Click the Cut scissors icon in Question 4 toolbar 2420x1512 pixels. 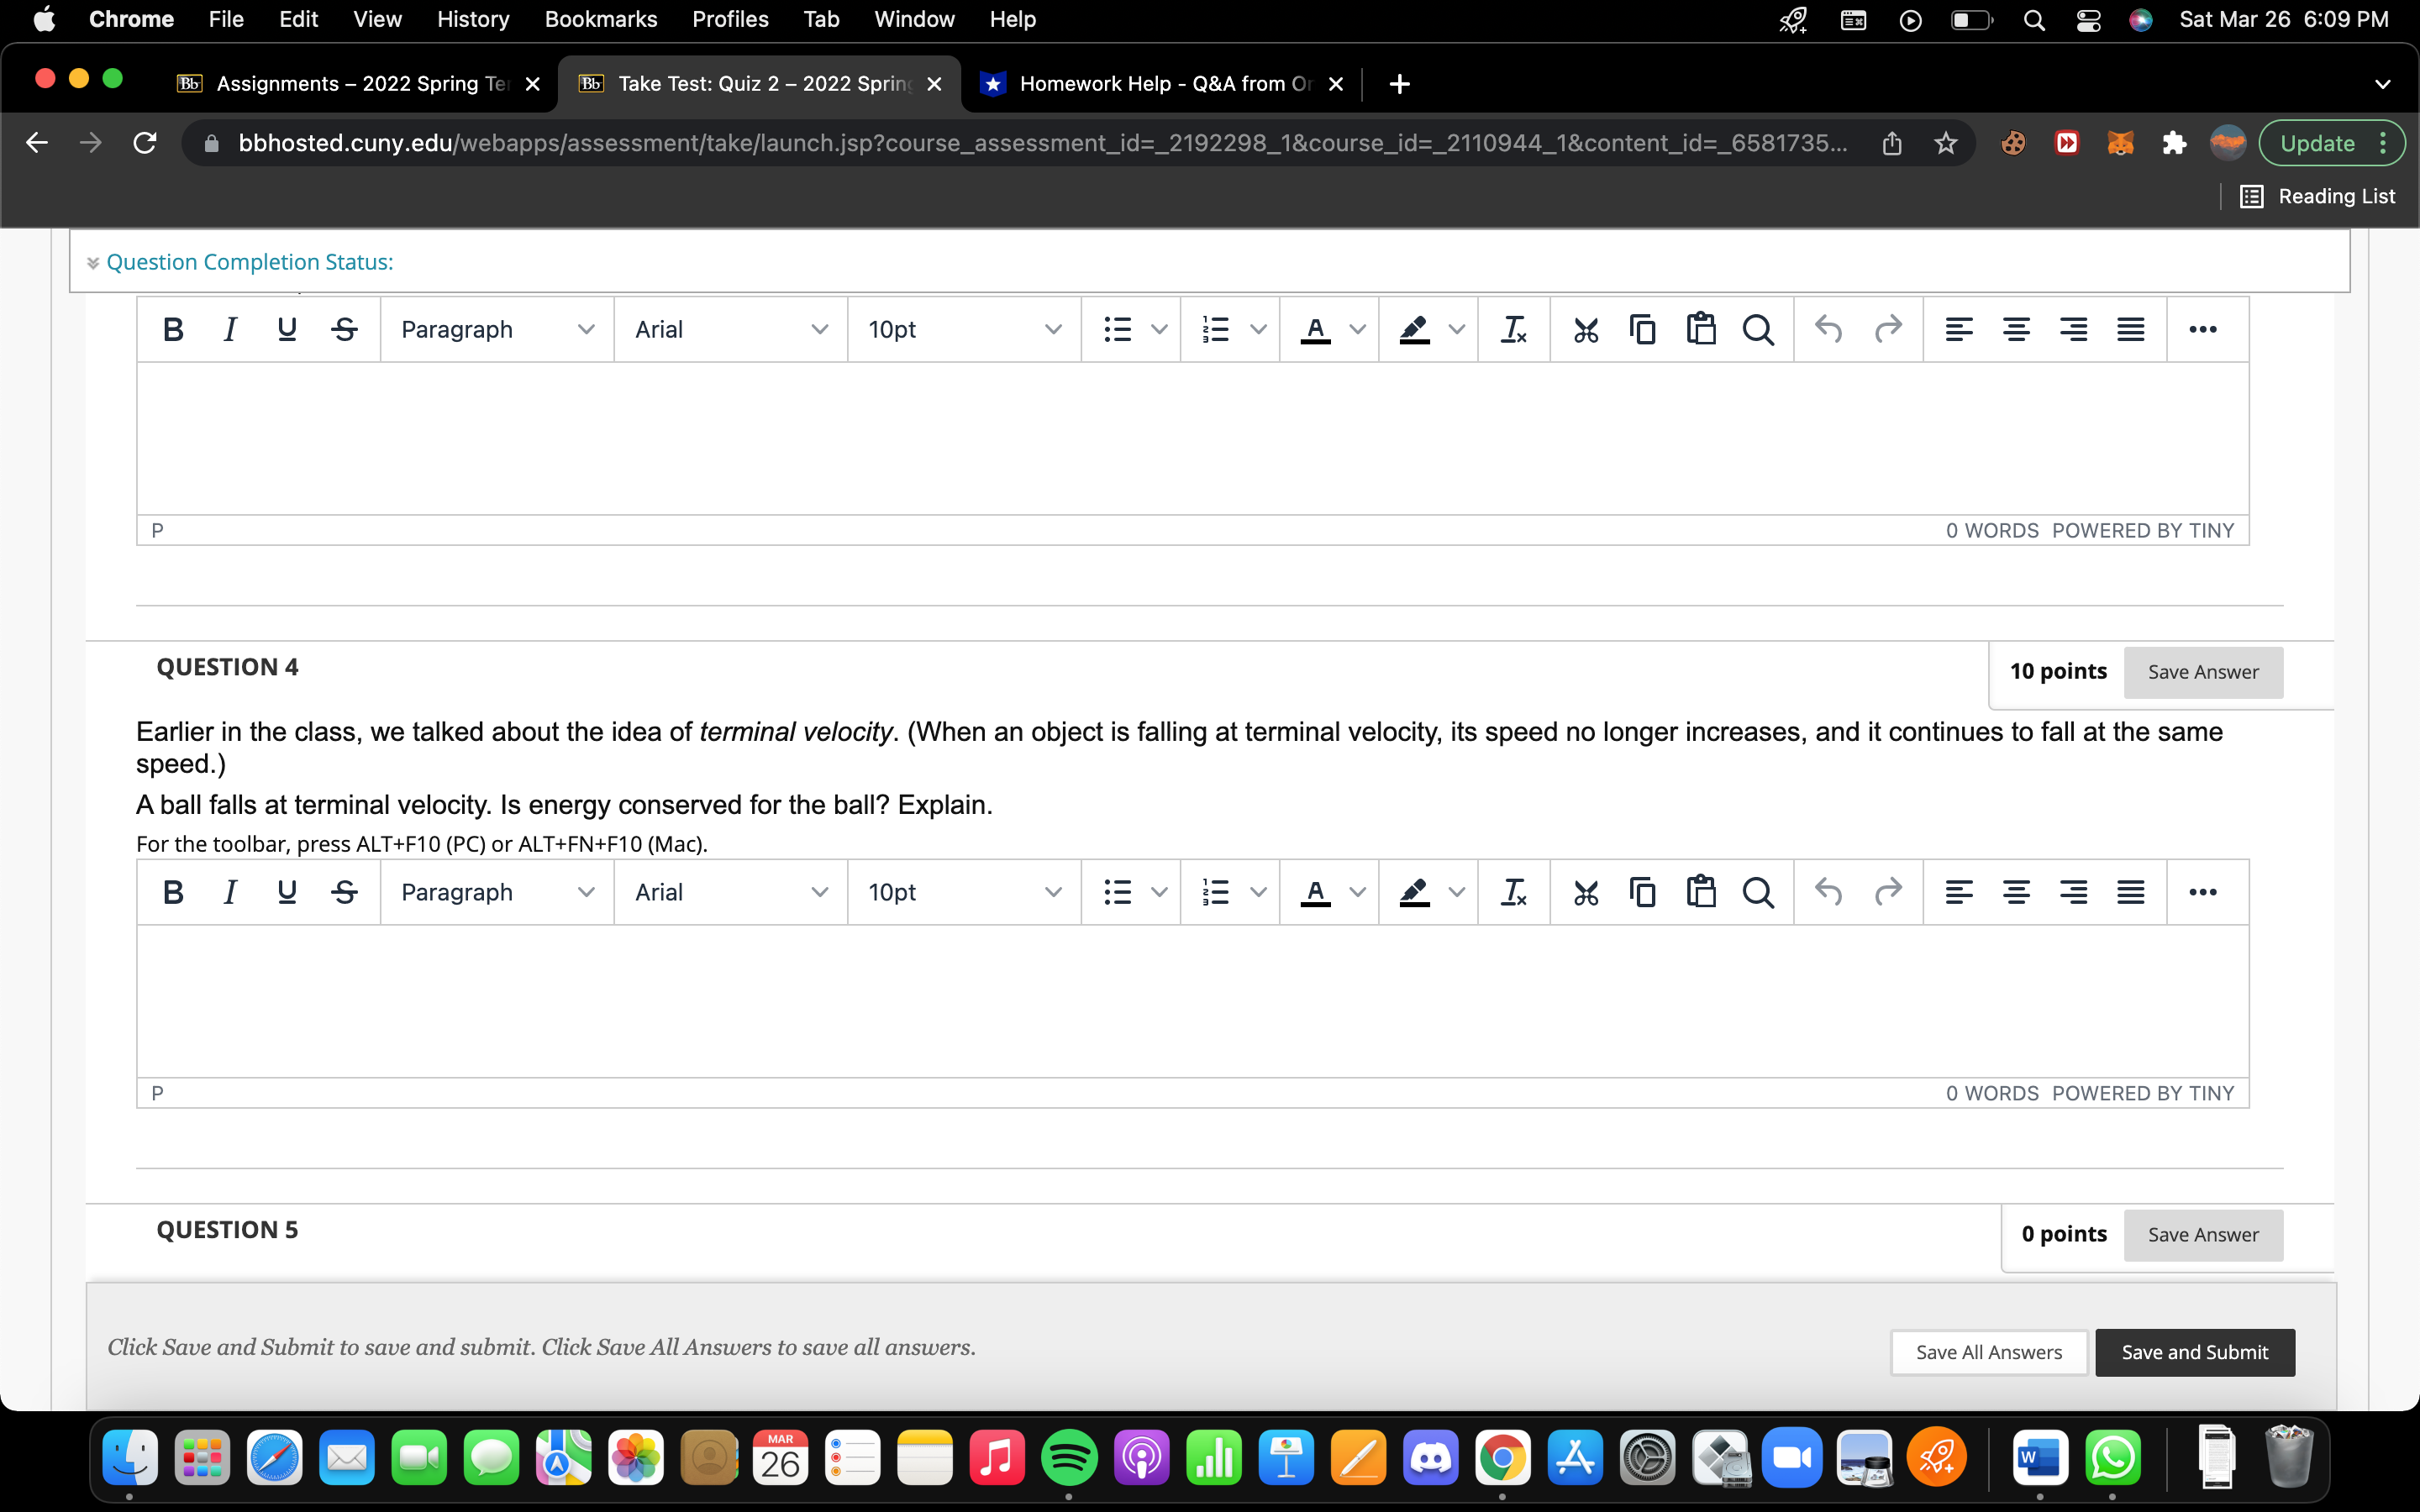click(x=1585, y=892)
